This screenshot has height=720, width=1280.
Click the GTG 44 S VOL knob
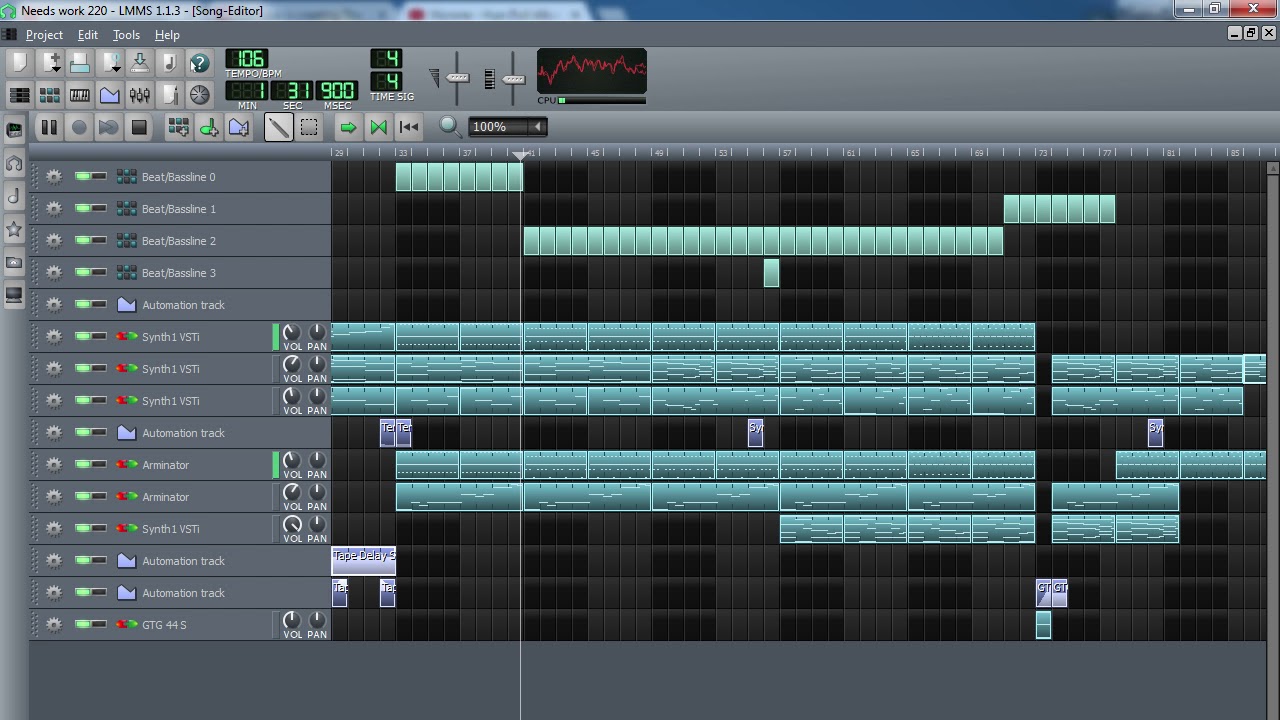click(292, 620)
